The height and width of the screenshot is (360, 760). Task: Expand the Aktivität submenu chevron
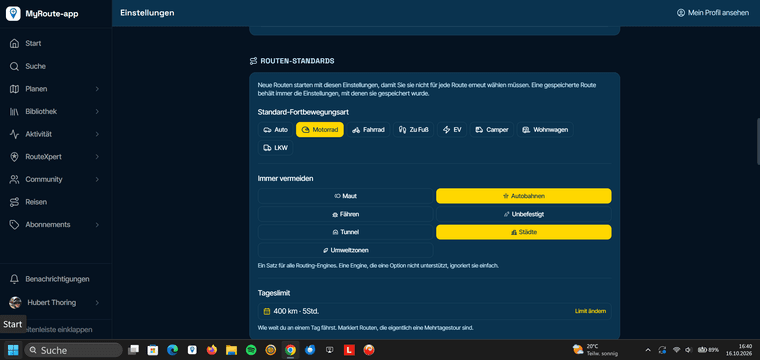(97, 134)
